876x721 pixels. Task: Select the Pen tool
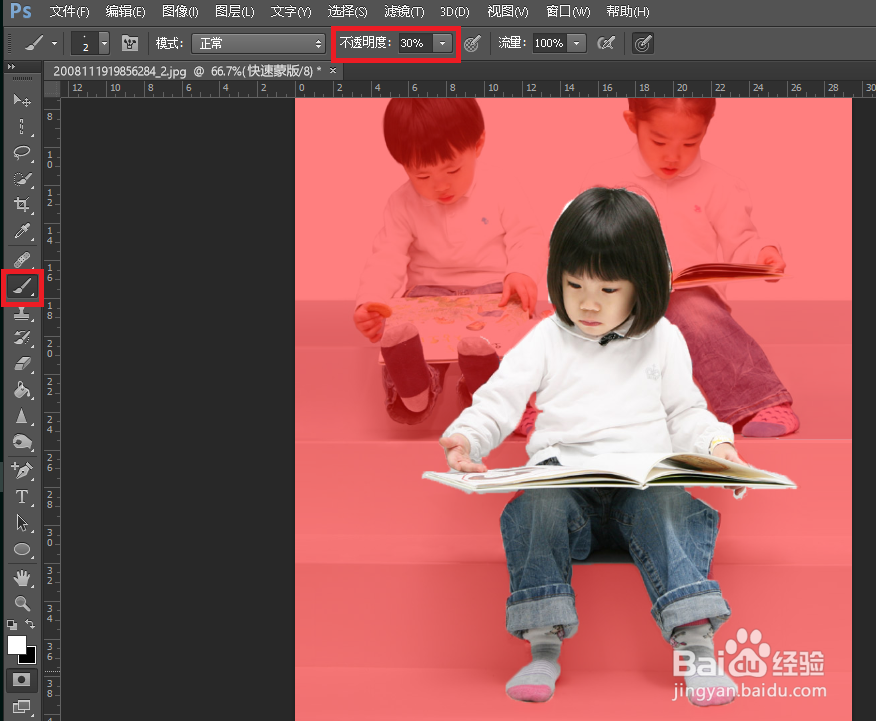coord(22,471)
